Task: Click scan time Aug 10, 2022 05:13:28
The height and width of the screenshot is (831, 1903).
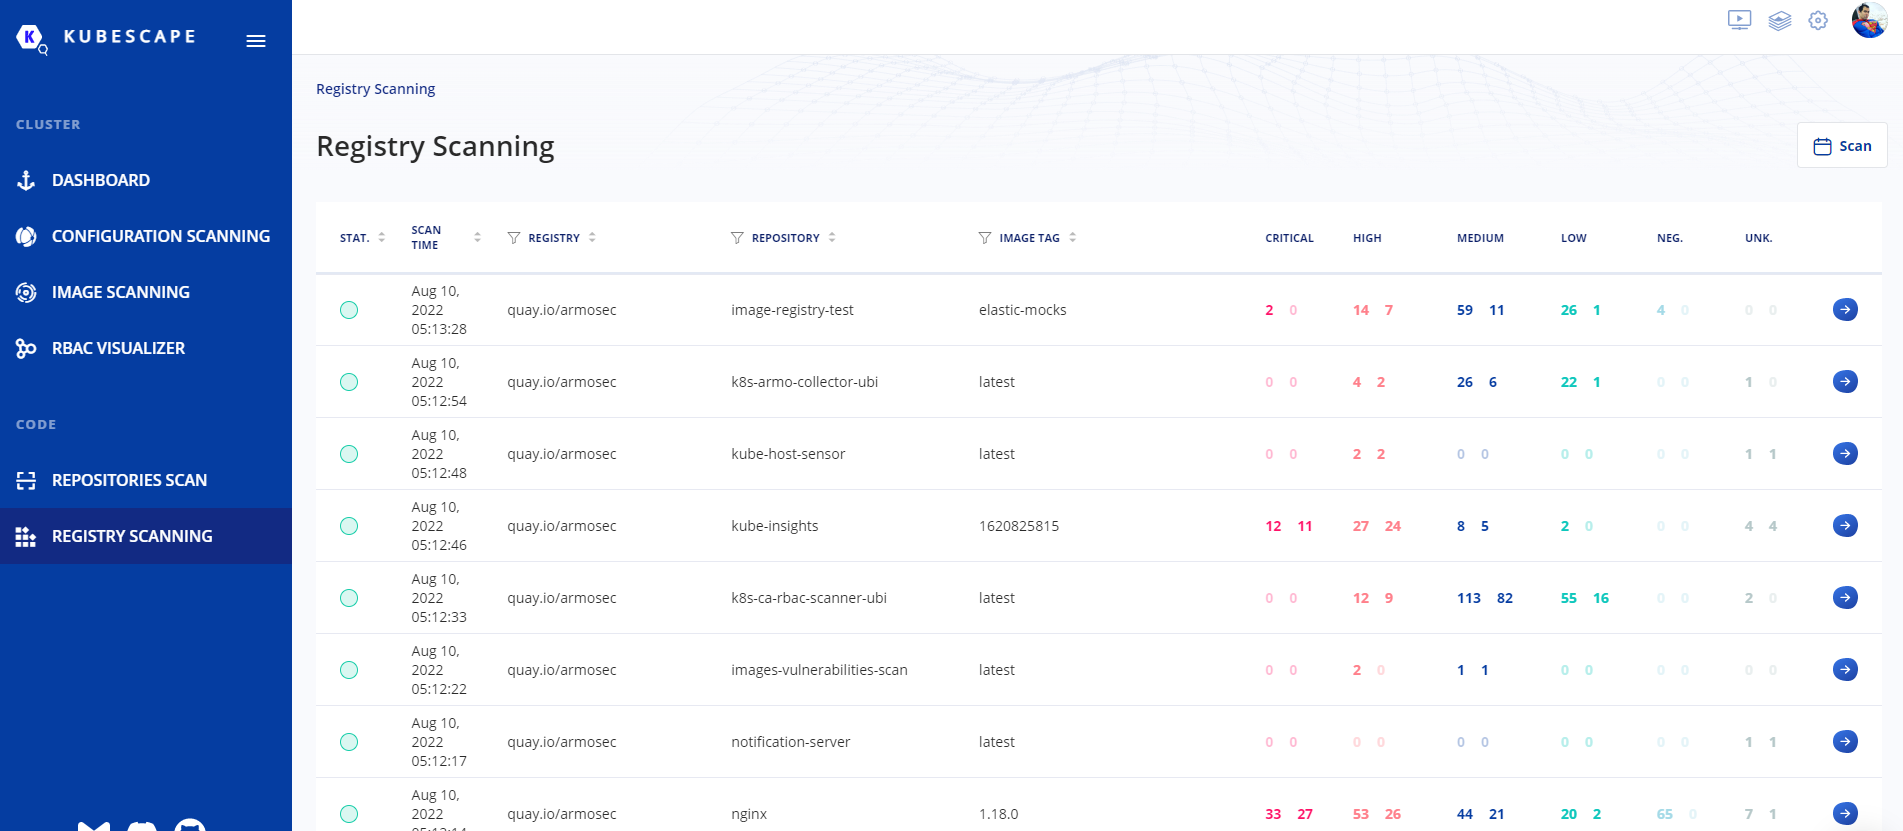Action: click(x=439, y=310)
